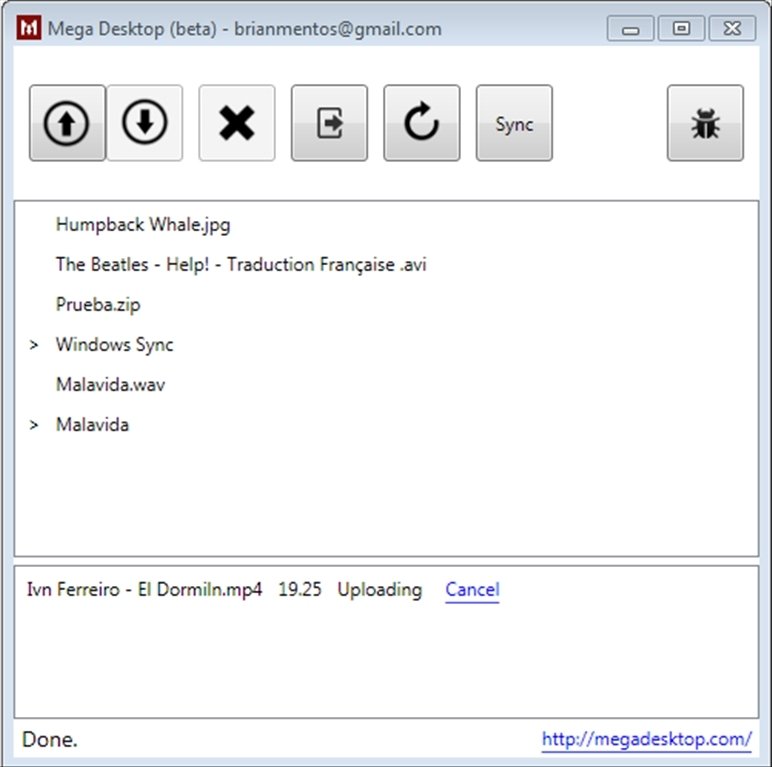Click the Ivn Ferreiro - El Dormiln.mp4 transfer name
Screen dimensions: 772x767
coord(144,589)
